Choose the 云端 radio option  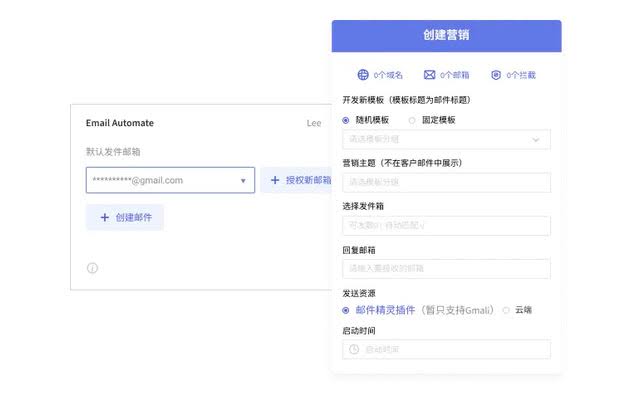click(x=506, y=310)
